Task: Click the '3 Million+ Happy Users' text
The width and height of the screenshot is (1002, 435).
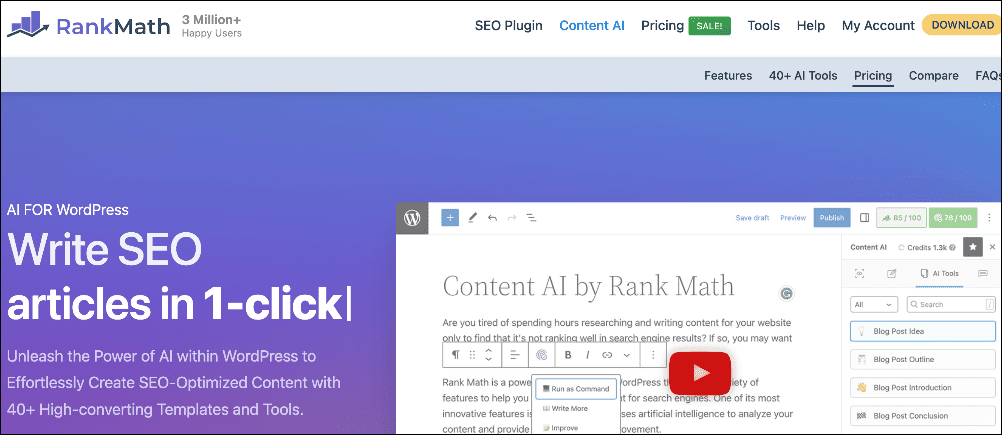Action: point(212,26)
